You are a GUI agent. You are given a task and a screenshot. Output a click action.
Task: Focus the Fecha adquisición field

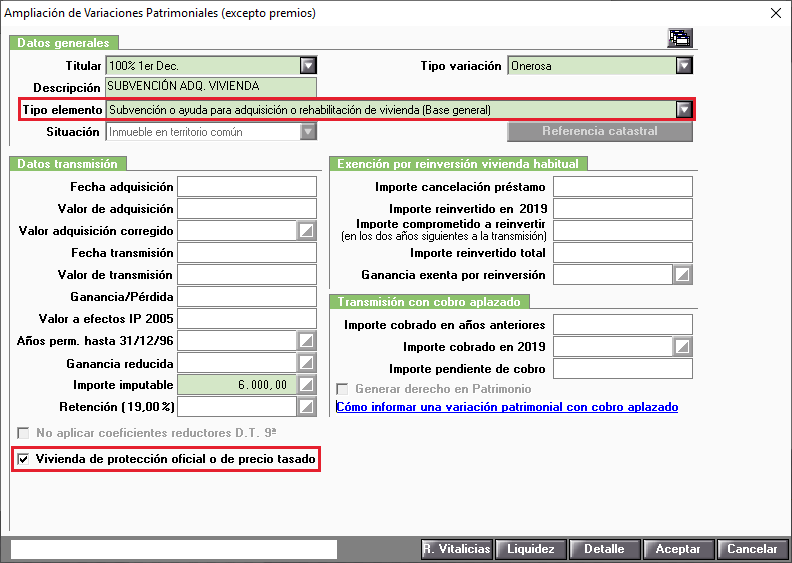(x=247, y=187)
